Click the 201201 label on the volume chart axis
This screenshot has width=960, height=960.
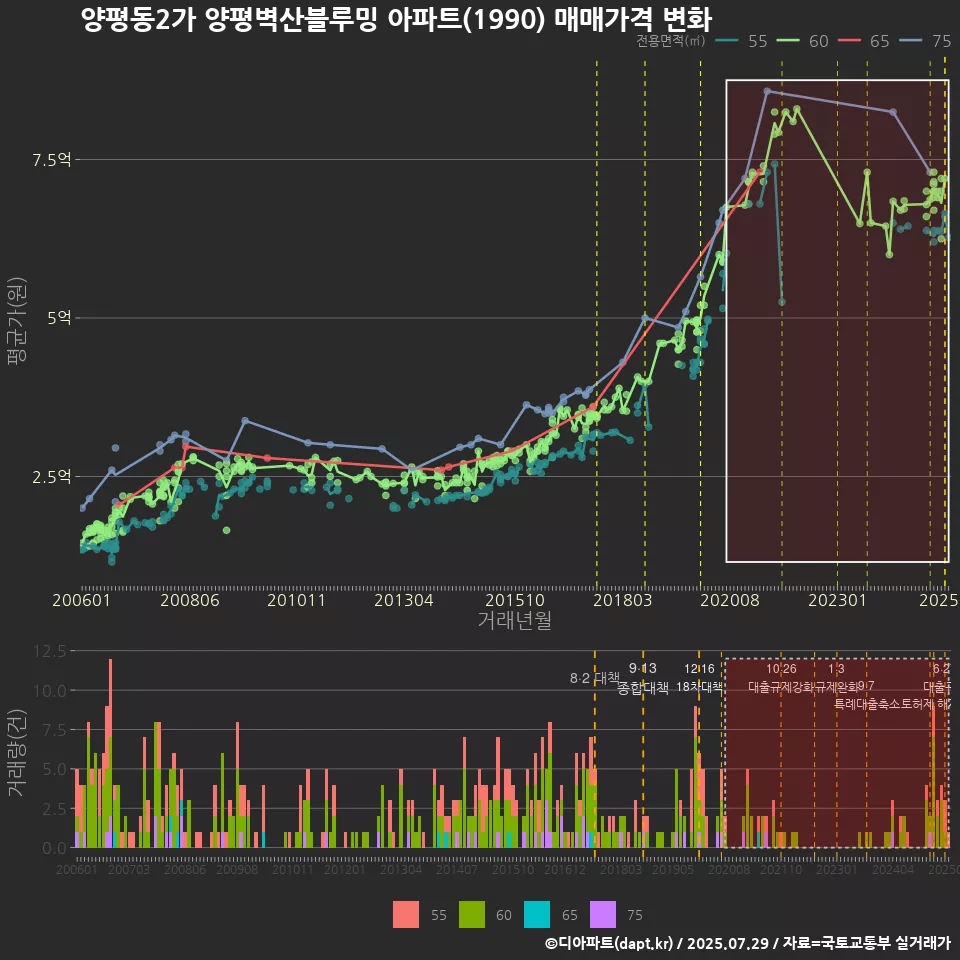pos(344,869)
